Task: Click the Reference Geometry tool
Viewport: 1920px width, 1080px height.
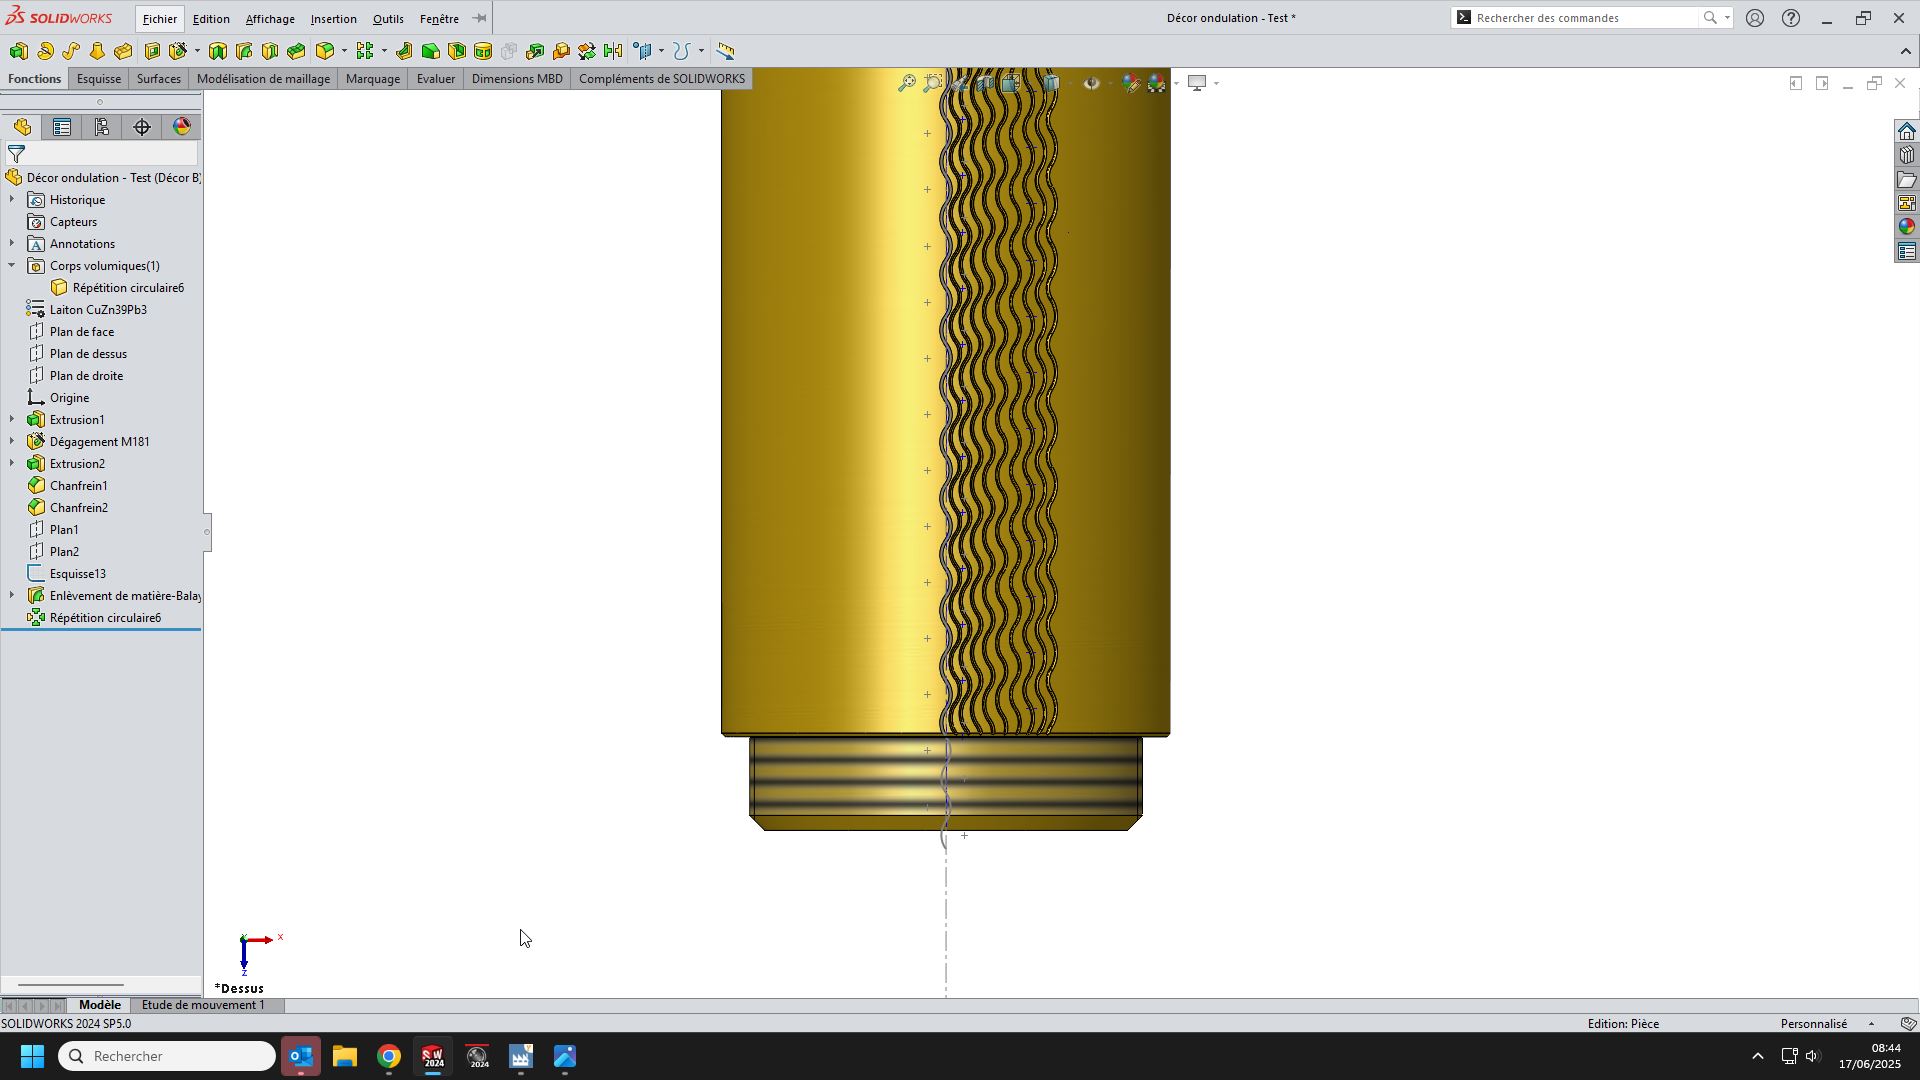Action: point(643,51)
